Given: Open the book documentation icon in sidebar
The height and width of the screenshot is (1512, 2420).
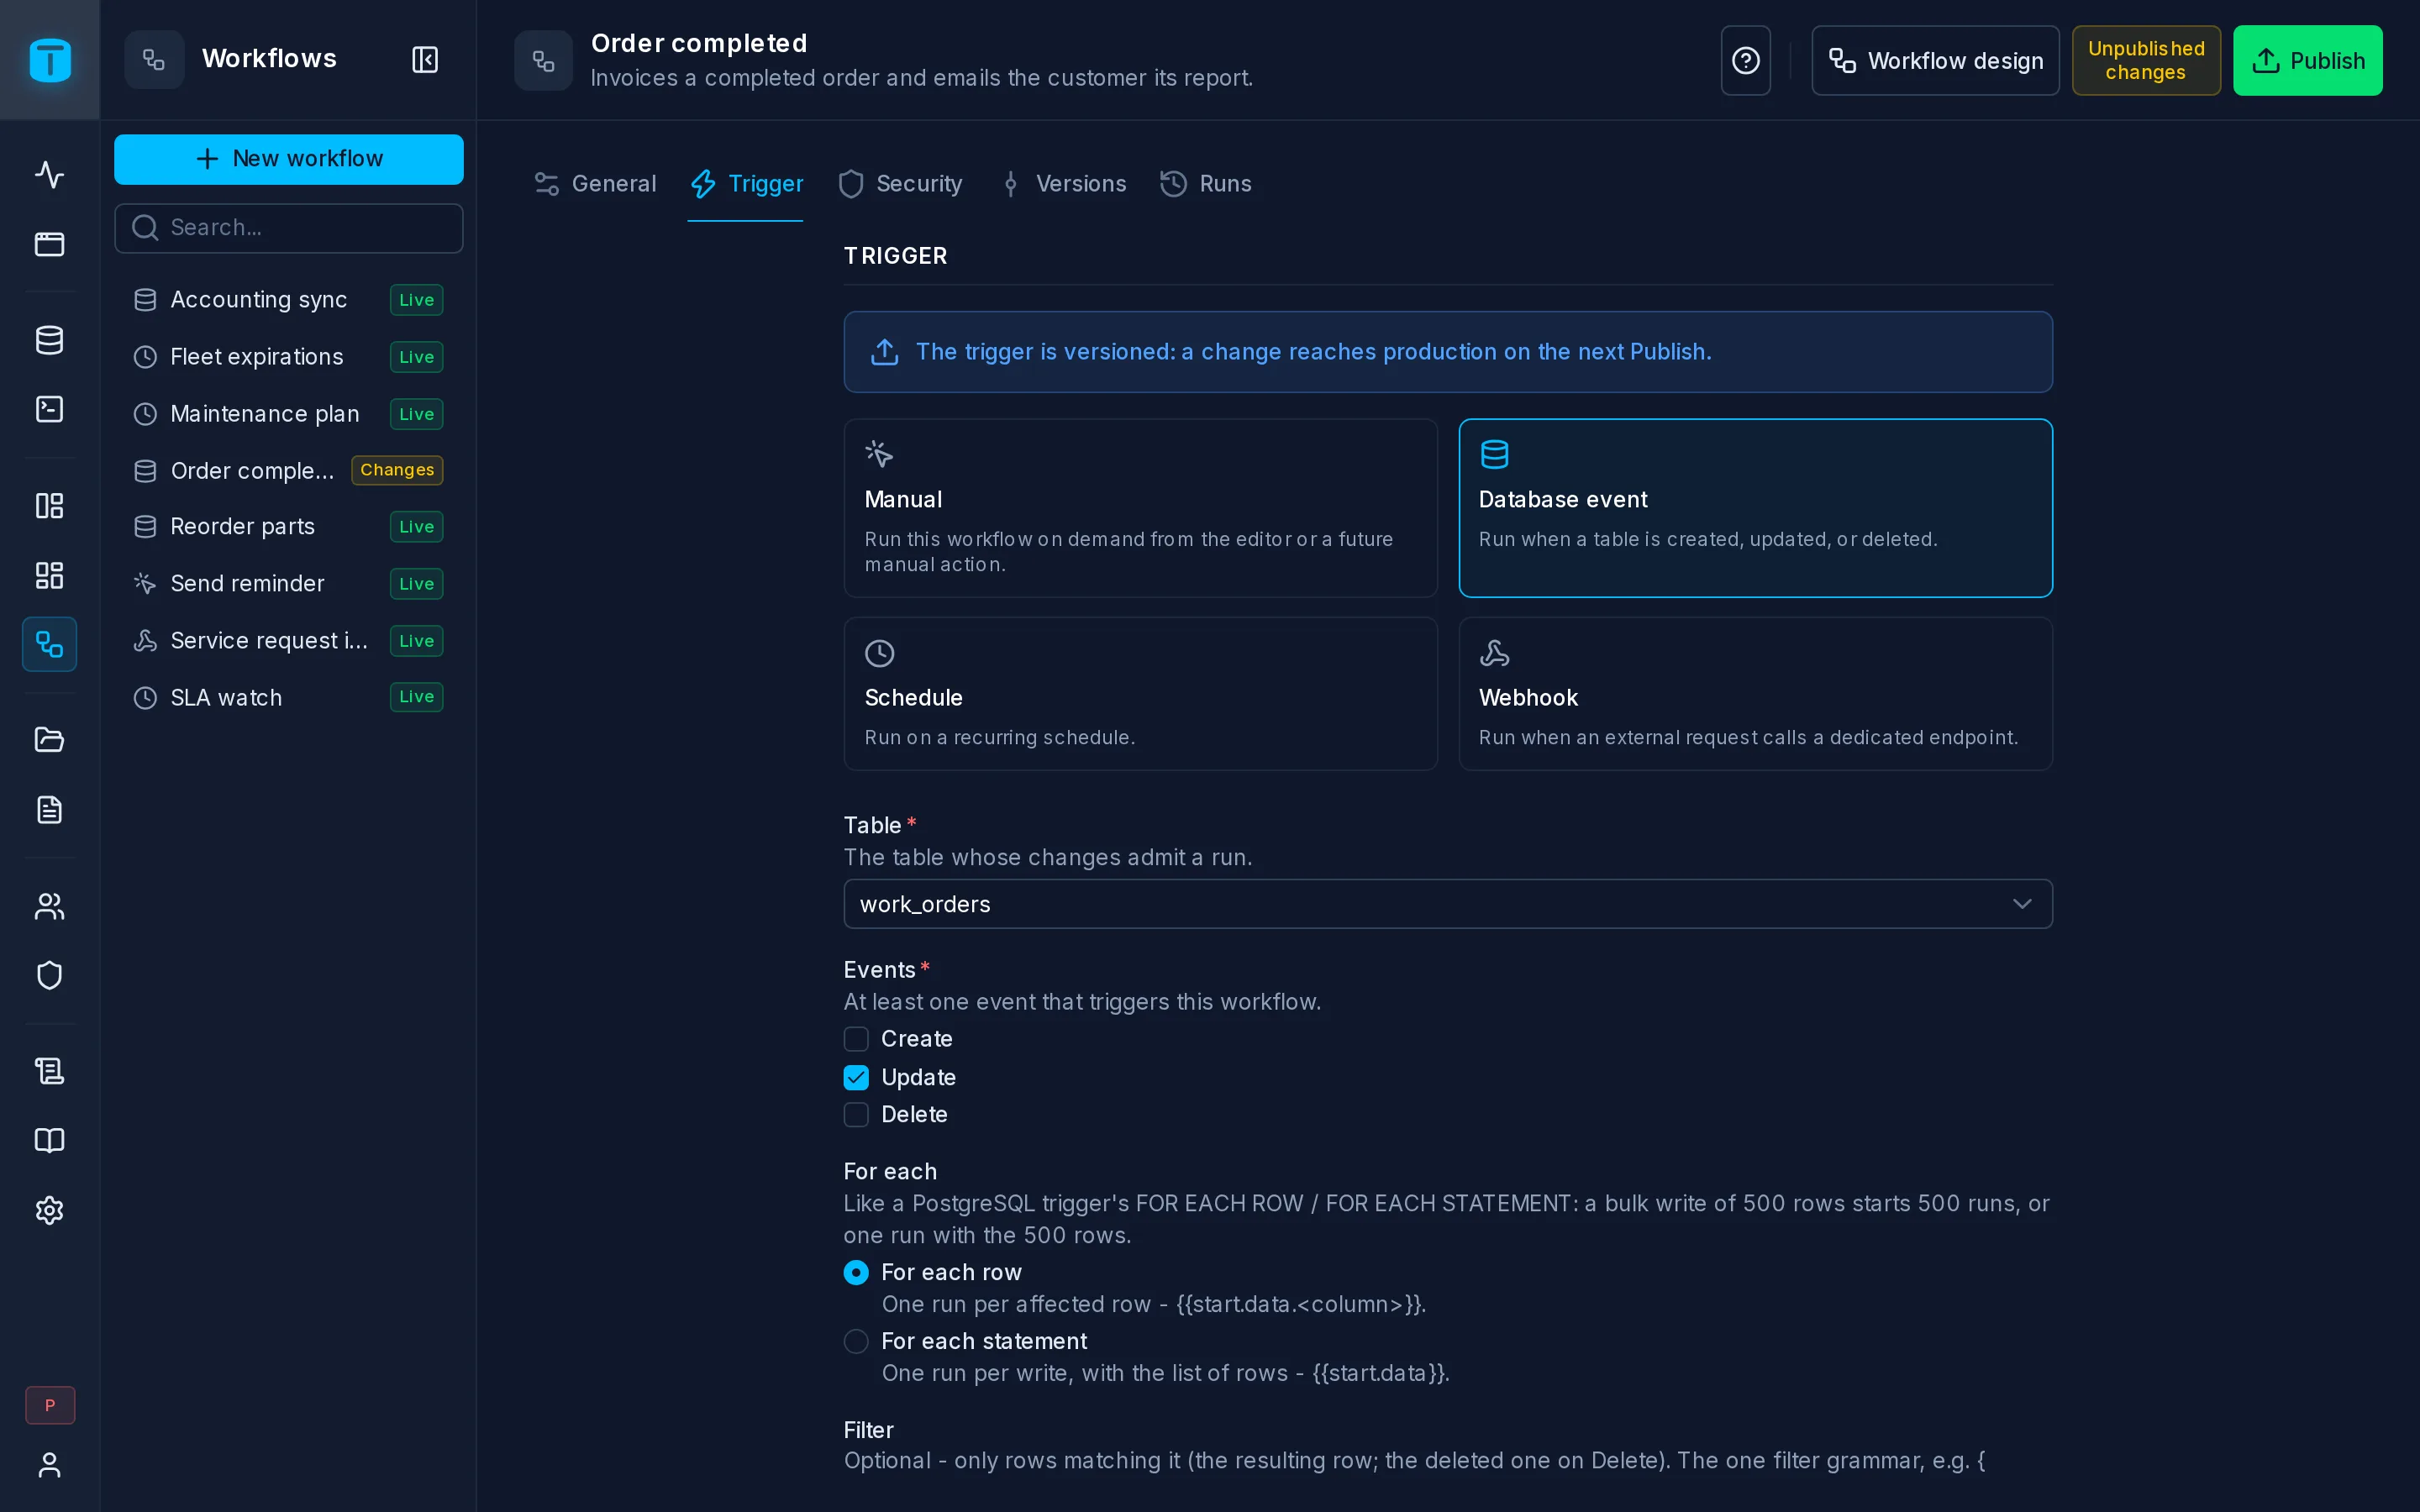Looking at the screenshot, I should click(x=49, y=1140).
